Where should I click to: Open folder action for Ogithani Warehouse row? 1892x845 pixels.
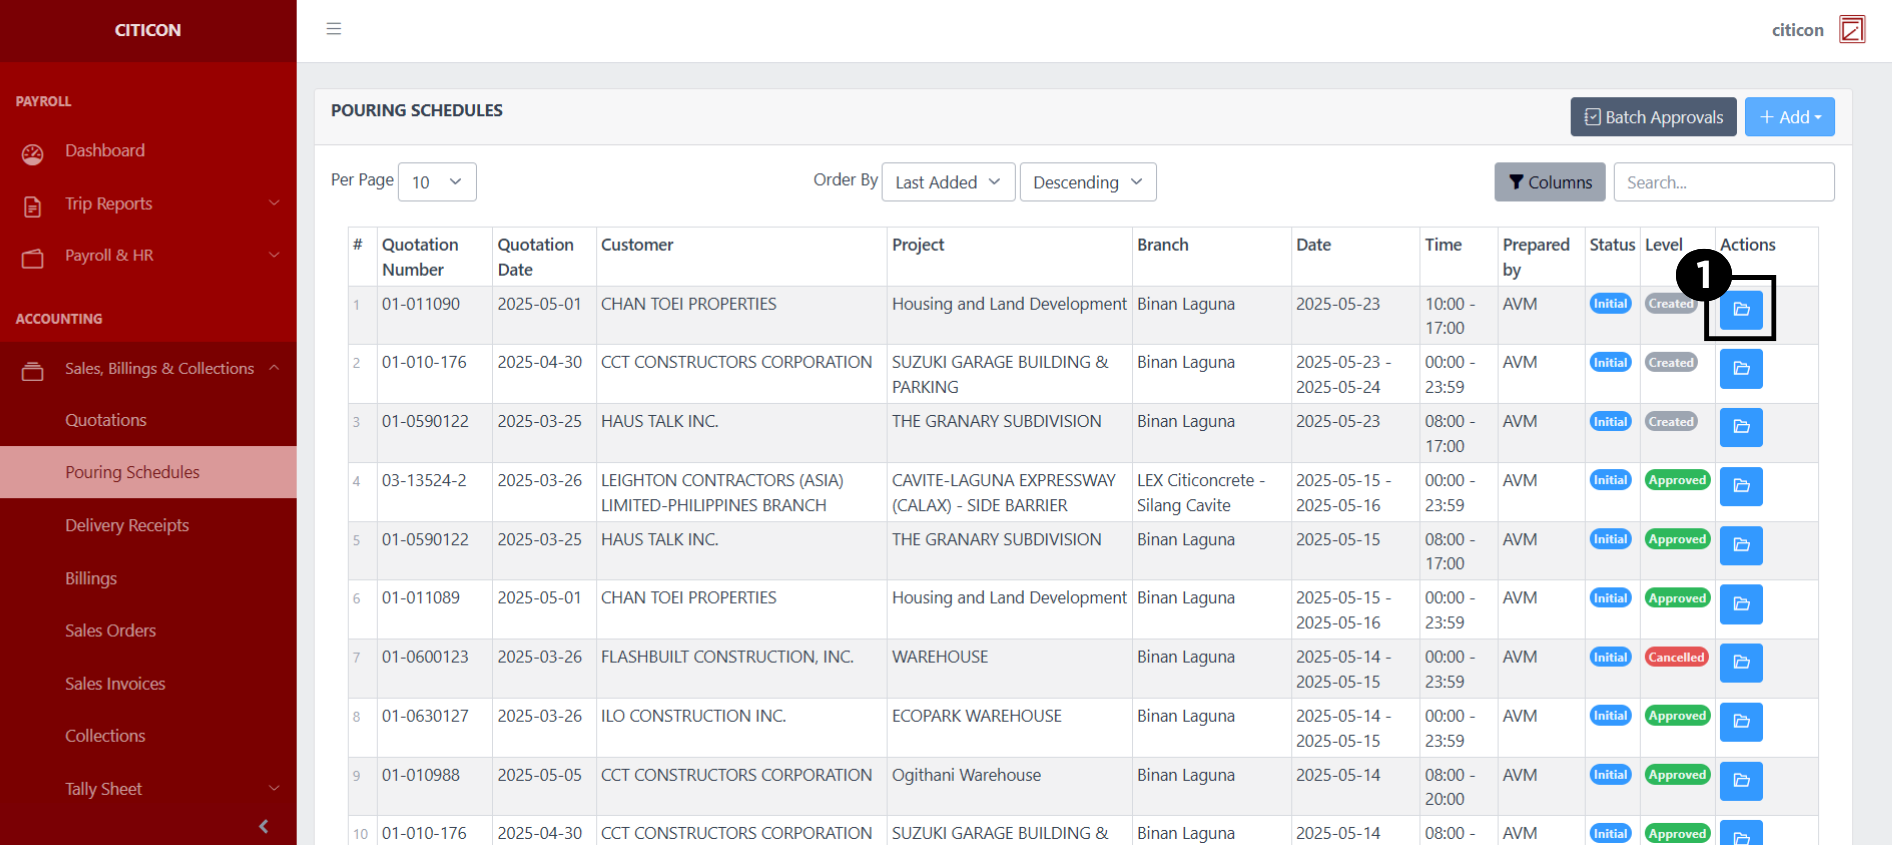click(x=1740, y=781)
